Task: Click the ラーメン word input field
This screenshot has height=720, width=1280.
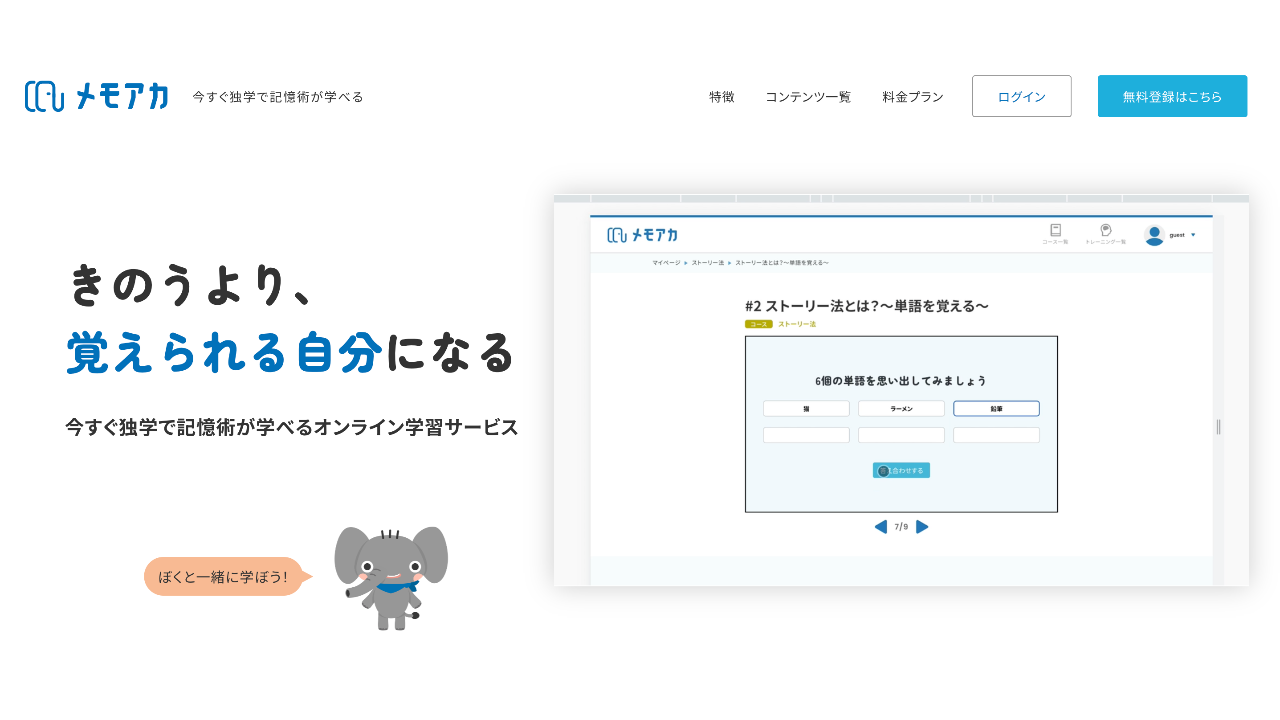Action: coord(901,409)
